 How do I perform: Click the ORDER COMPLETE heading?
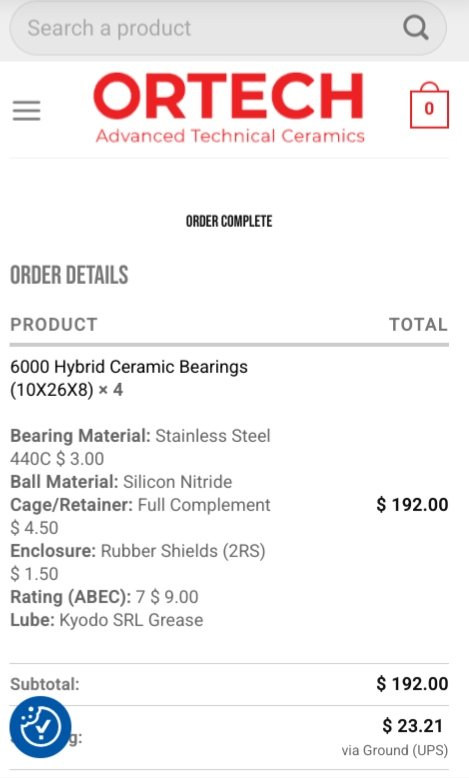pyautogui.click(x=229, y=221)
